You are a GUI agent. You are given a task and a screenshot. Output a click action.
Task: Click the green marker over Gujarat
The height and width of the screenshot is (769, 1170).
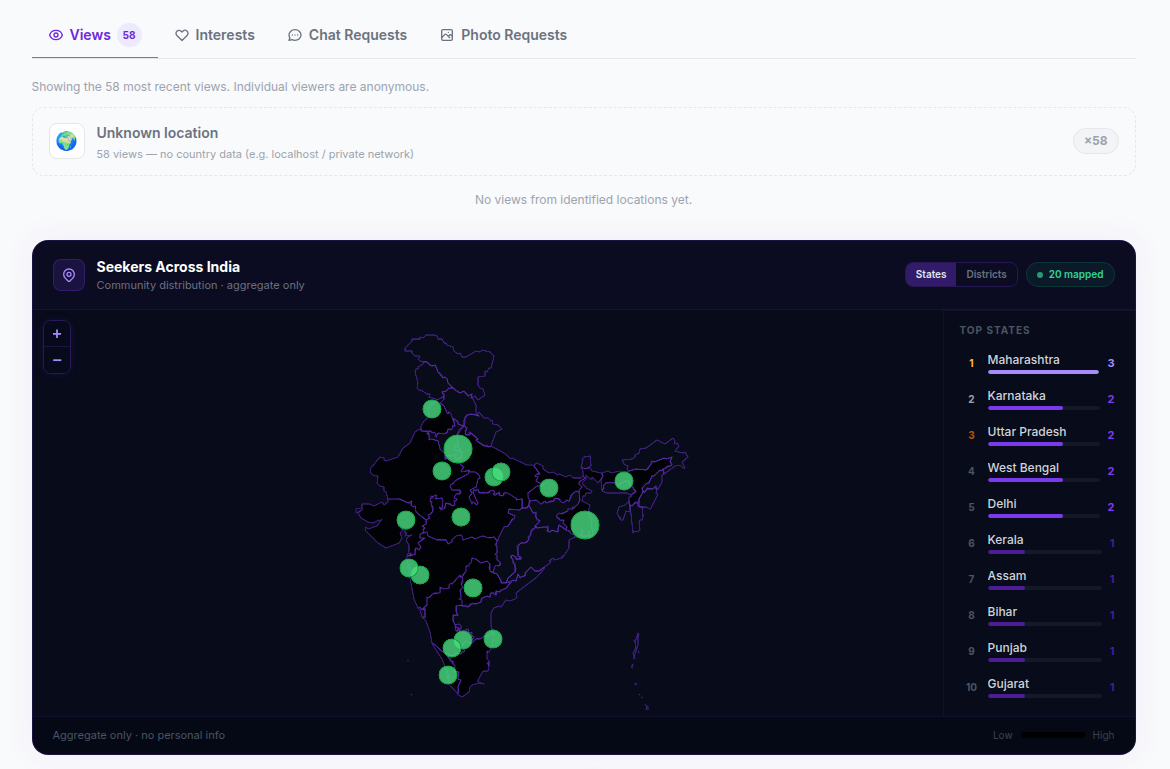point(406,520)
